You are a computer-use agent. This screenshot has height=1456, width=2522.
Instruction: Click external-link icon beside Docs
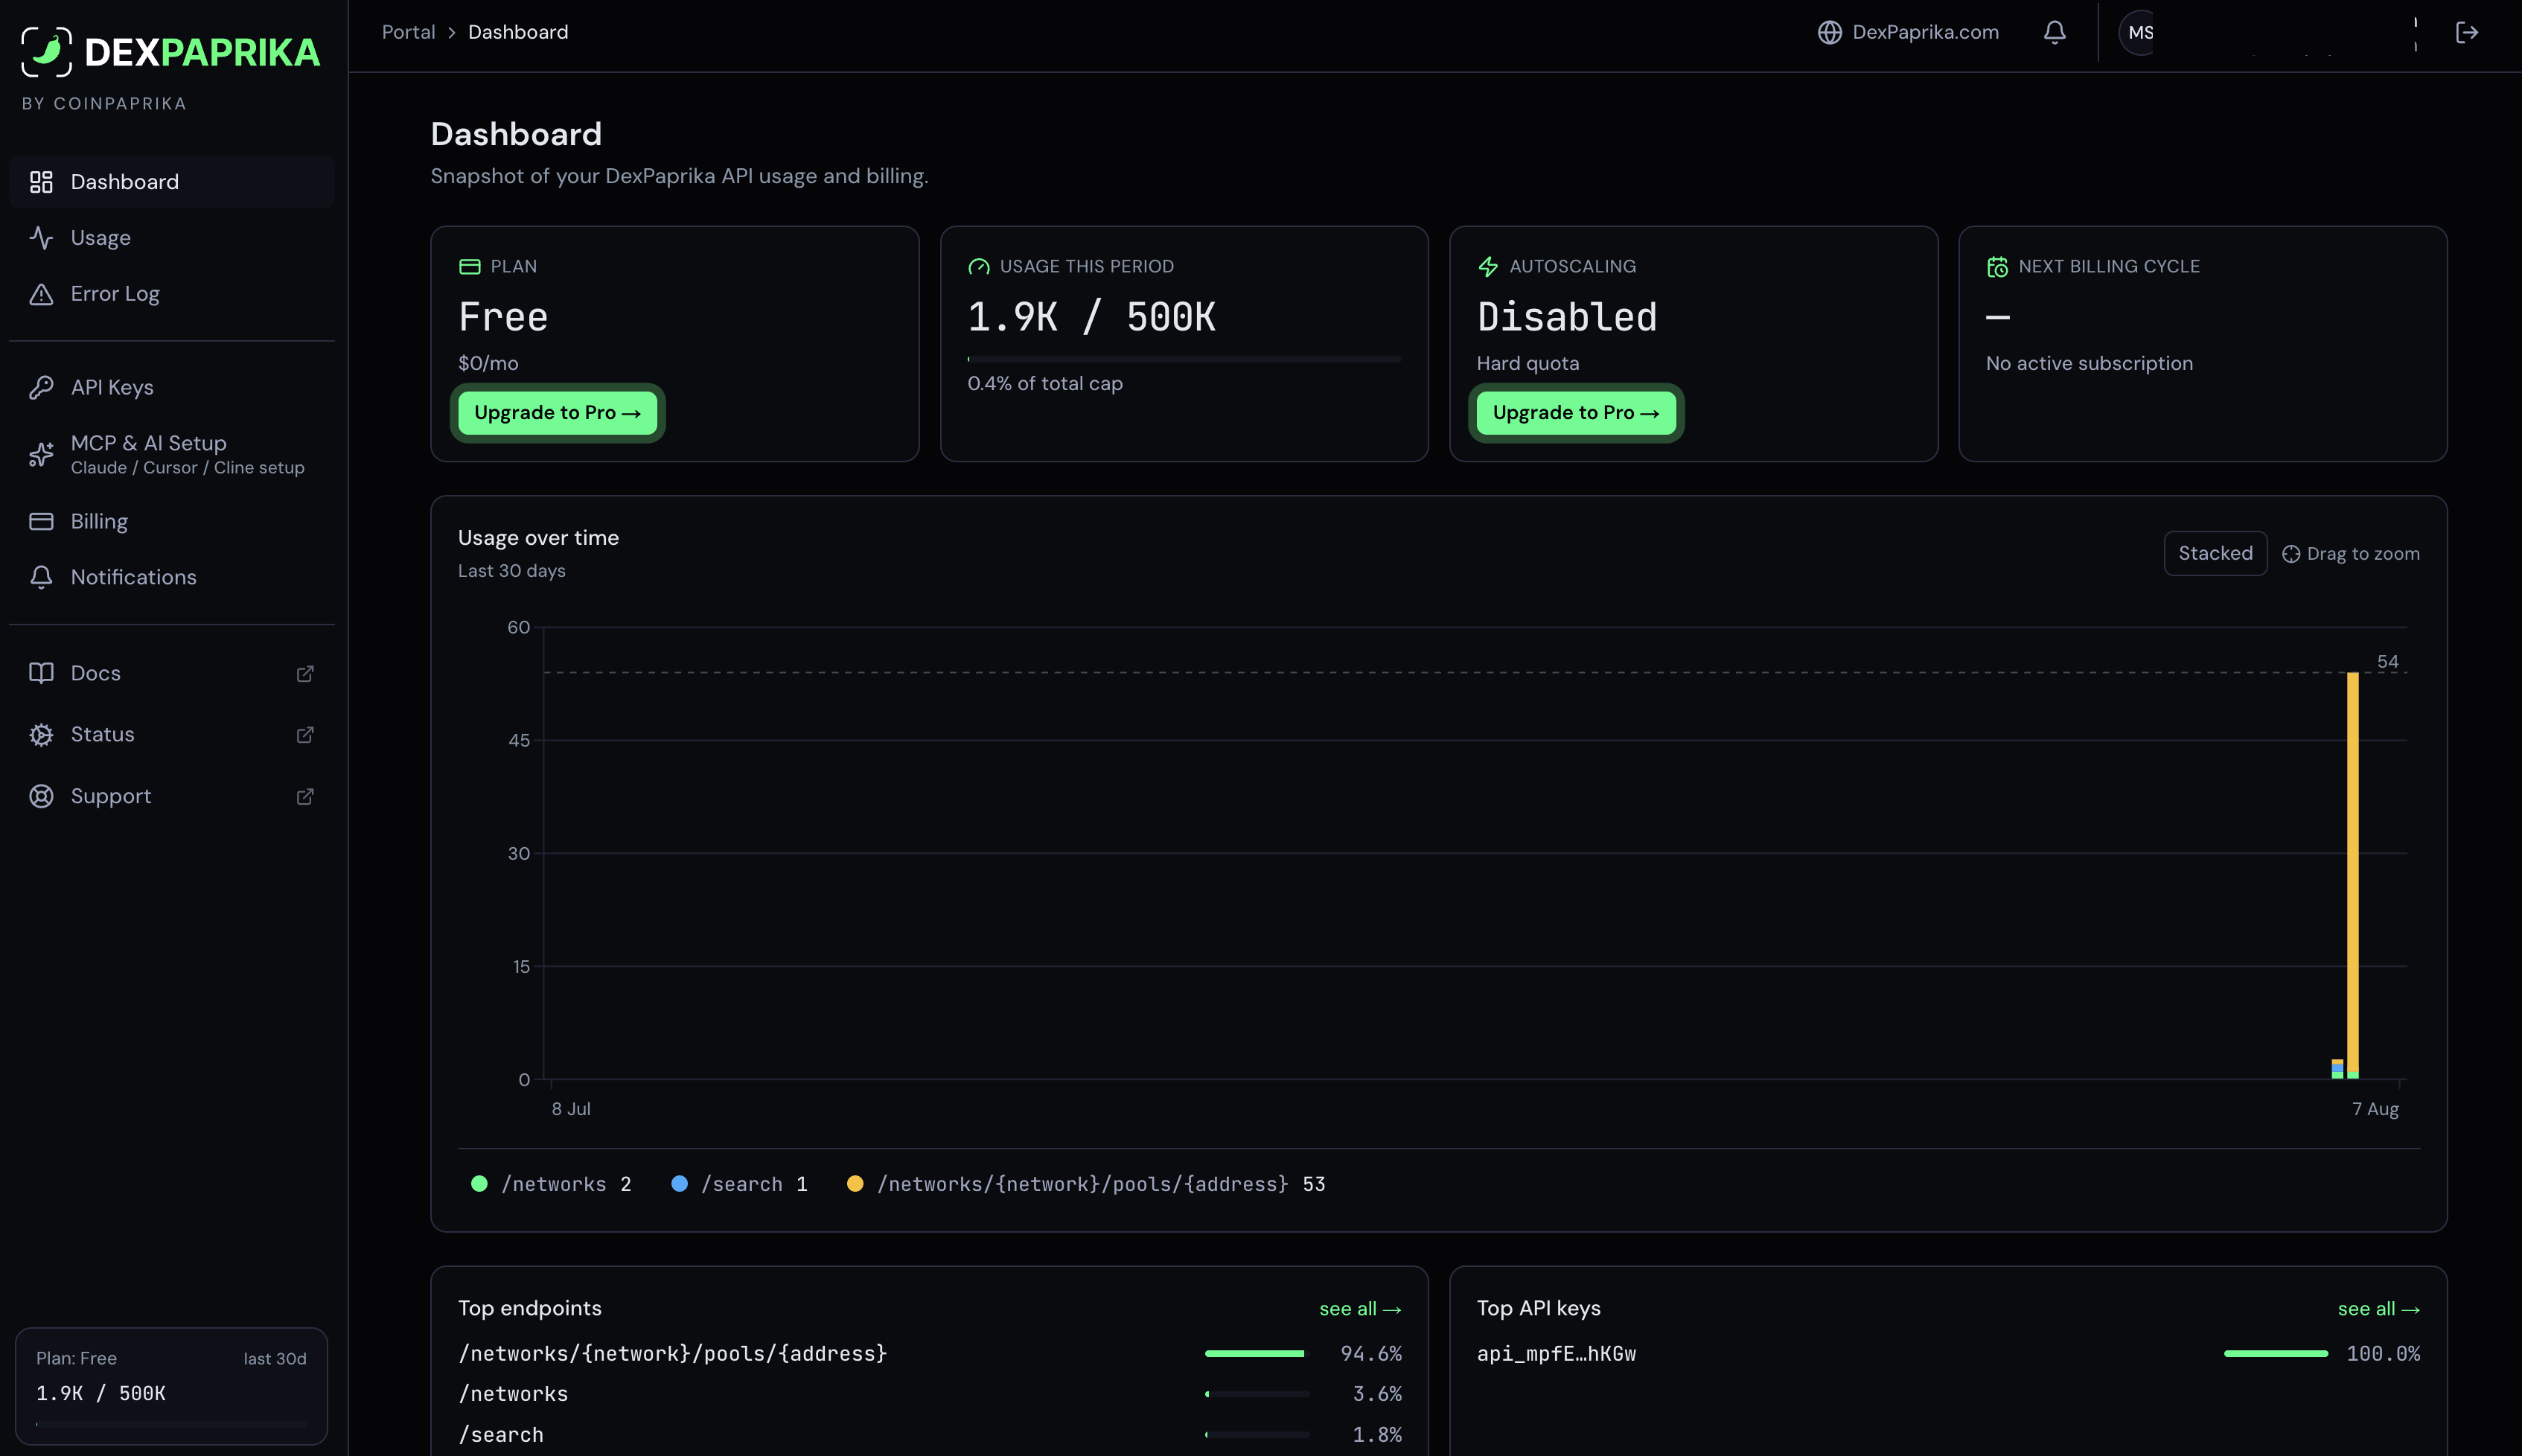click(306, 674)
